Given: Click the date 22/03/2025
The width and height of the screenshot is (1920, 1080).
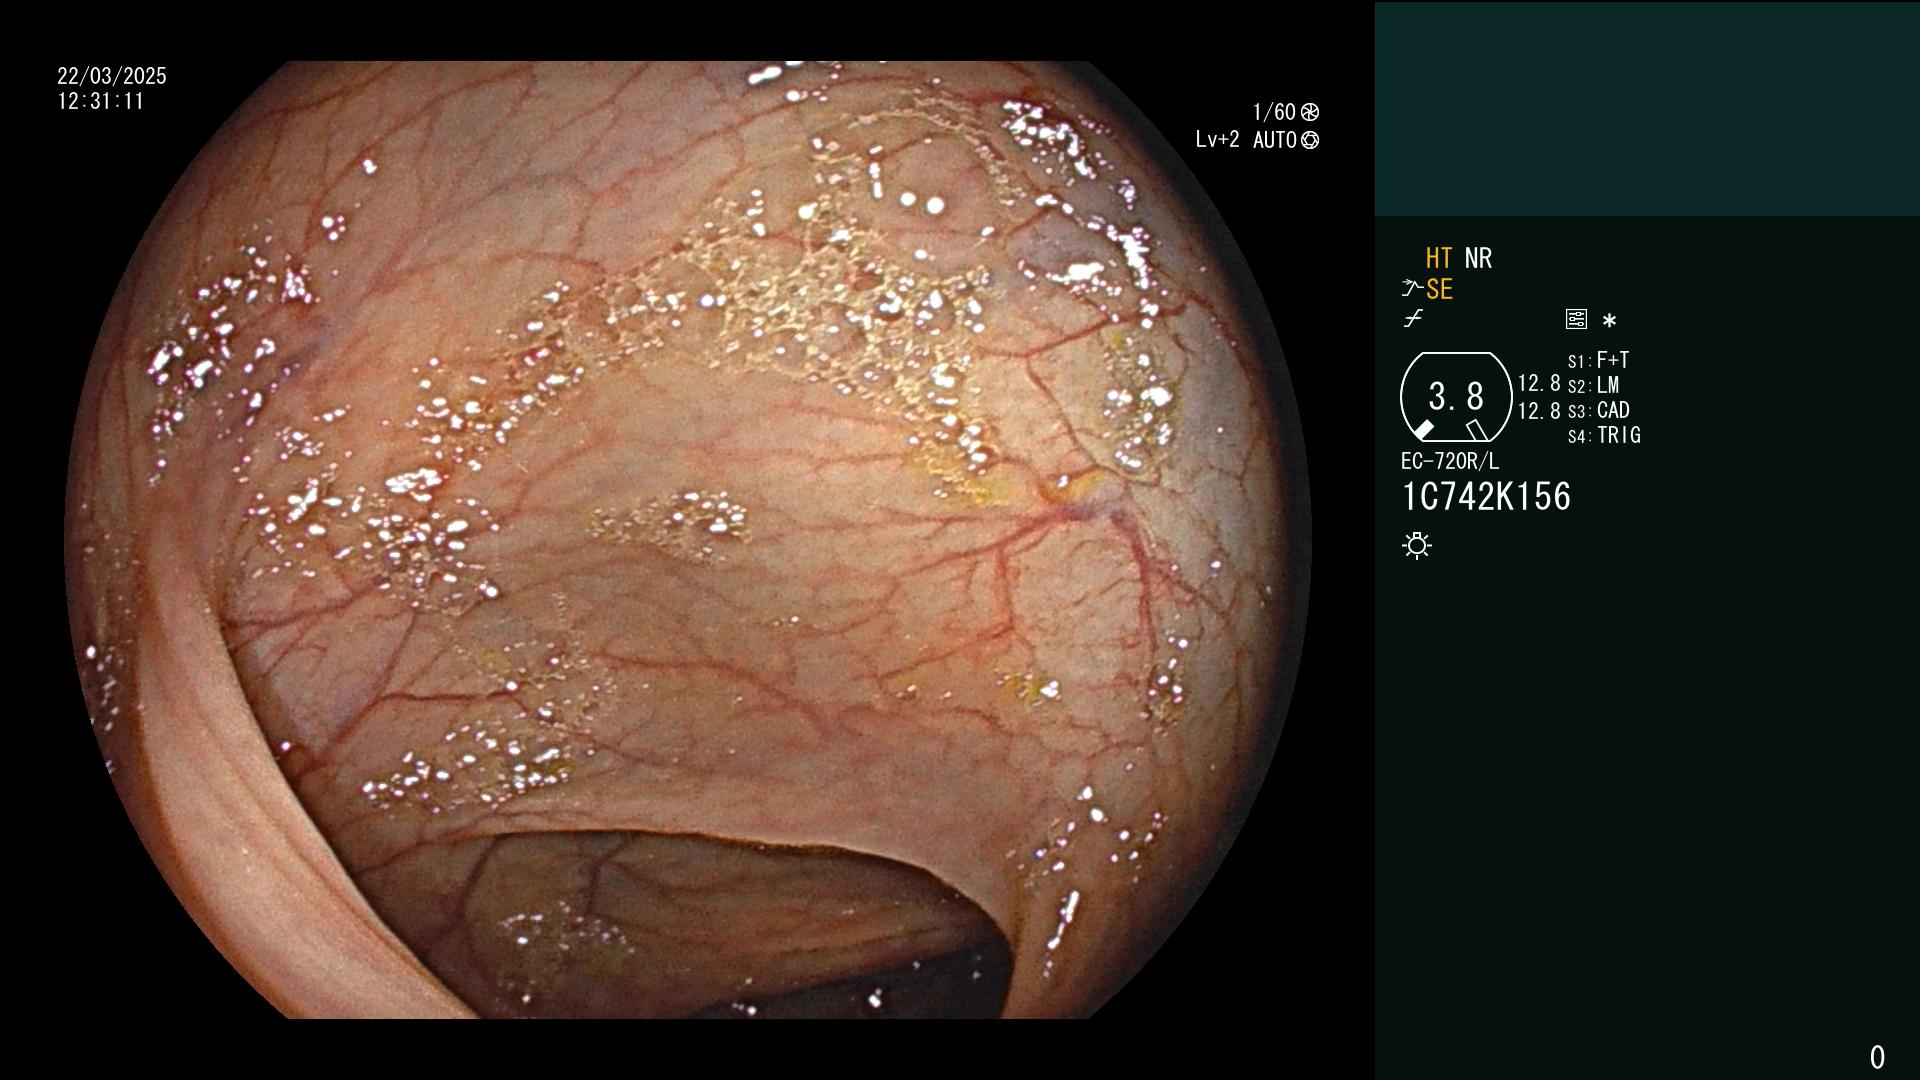Looking at the screenshot, I should click(112, 76).
